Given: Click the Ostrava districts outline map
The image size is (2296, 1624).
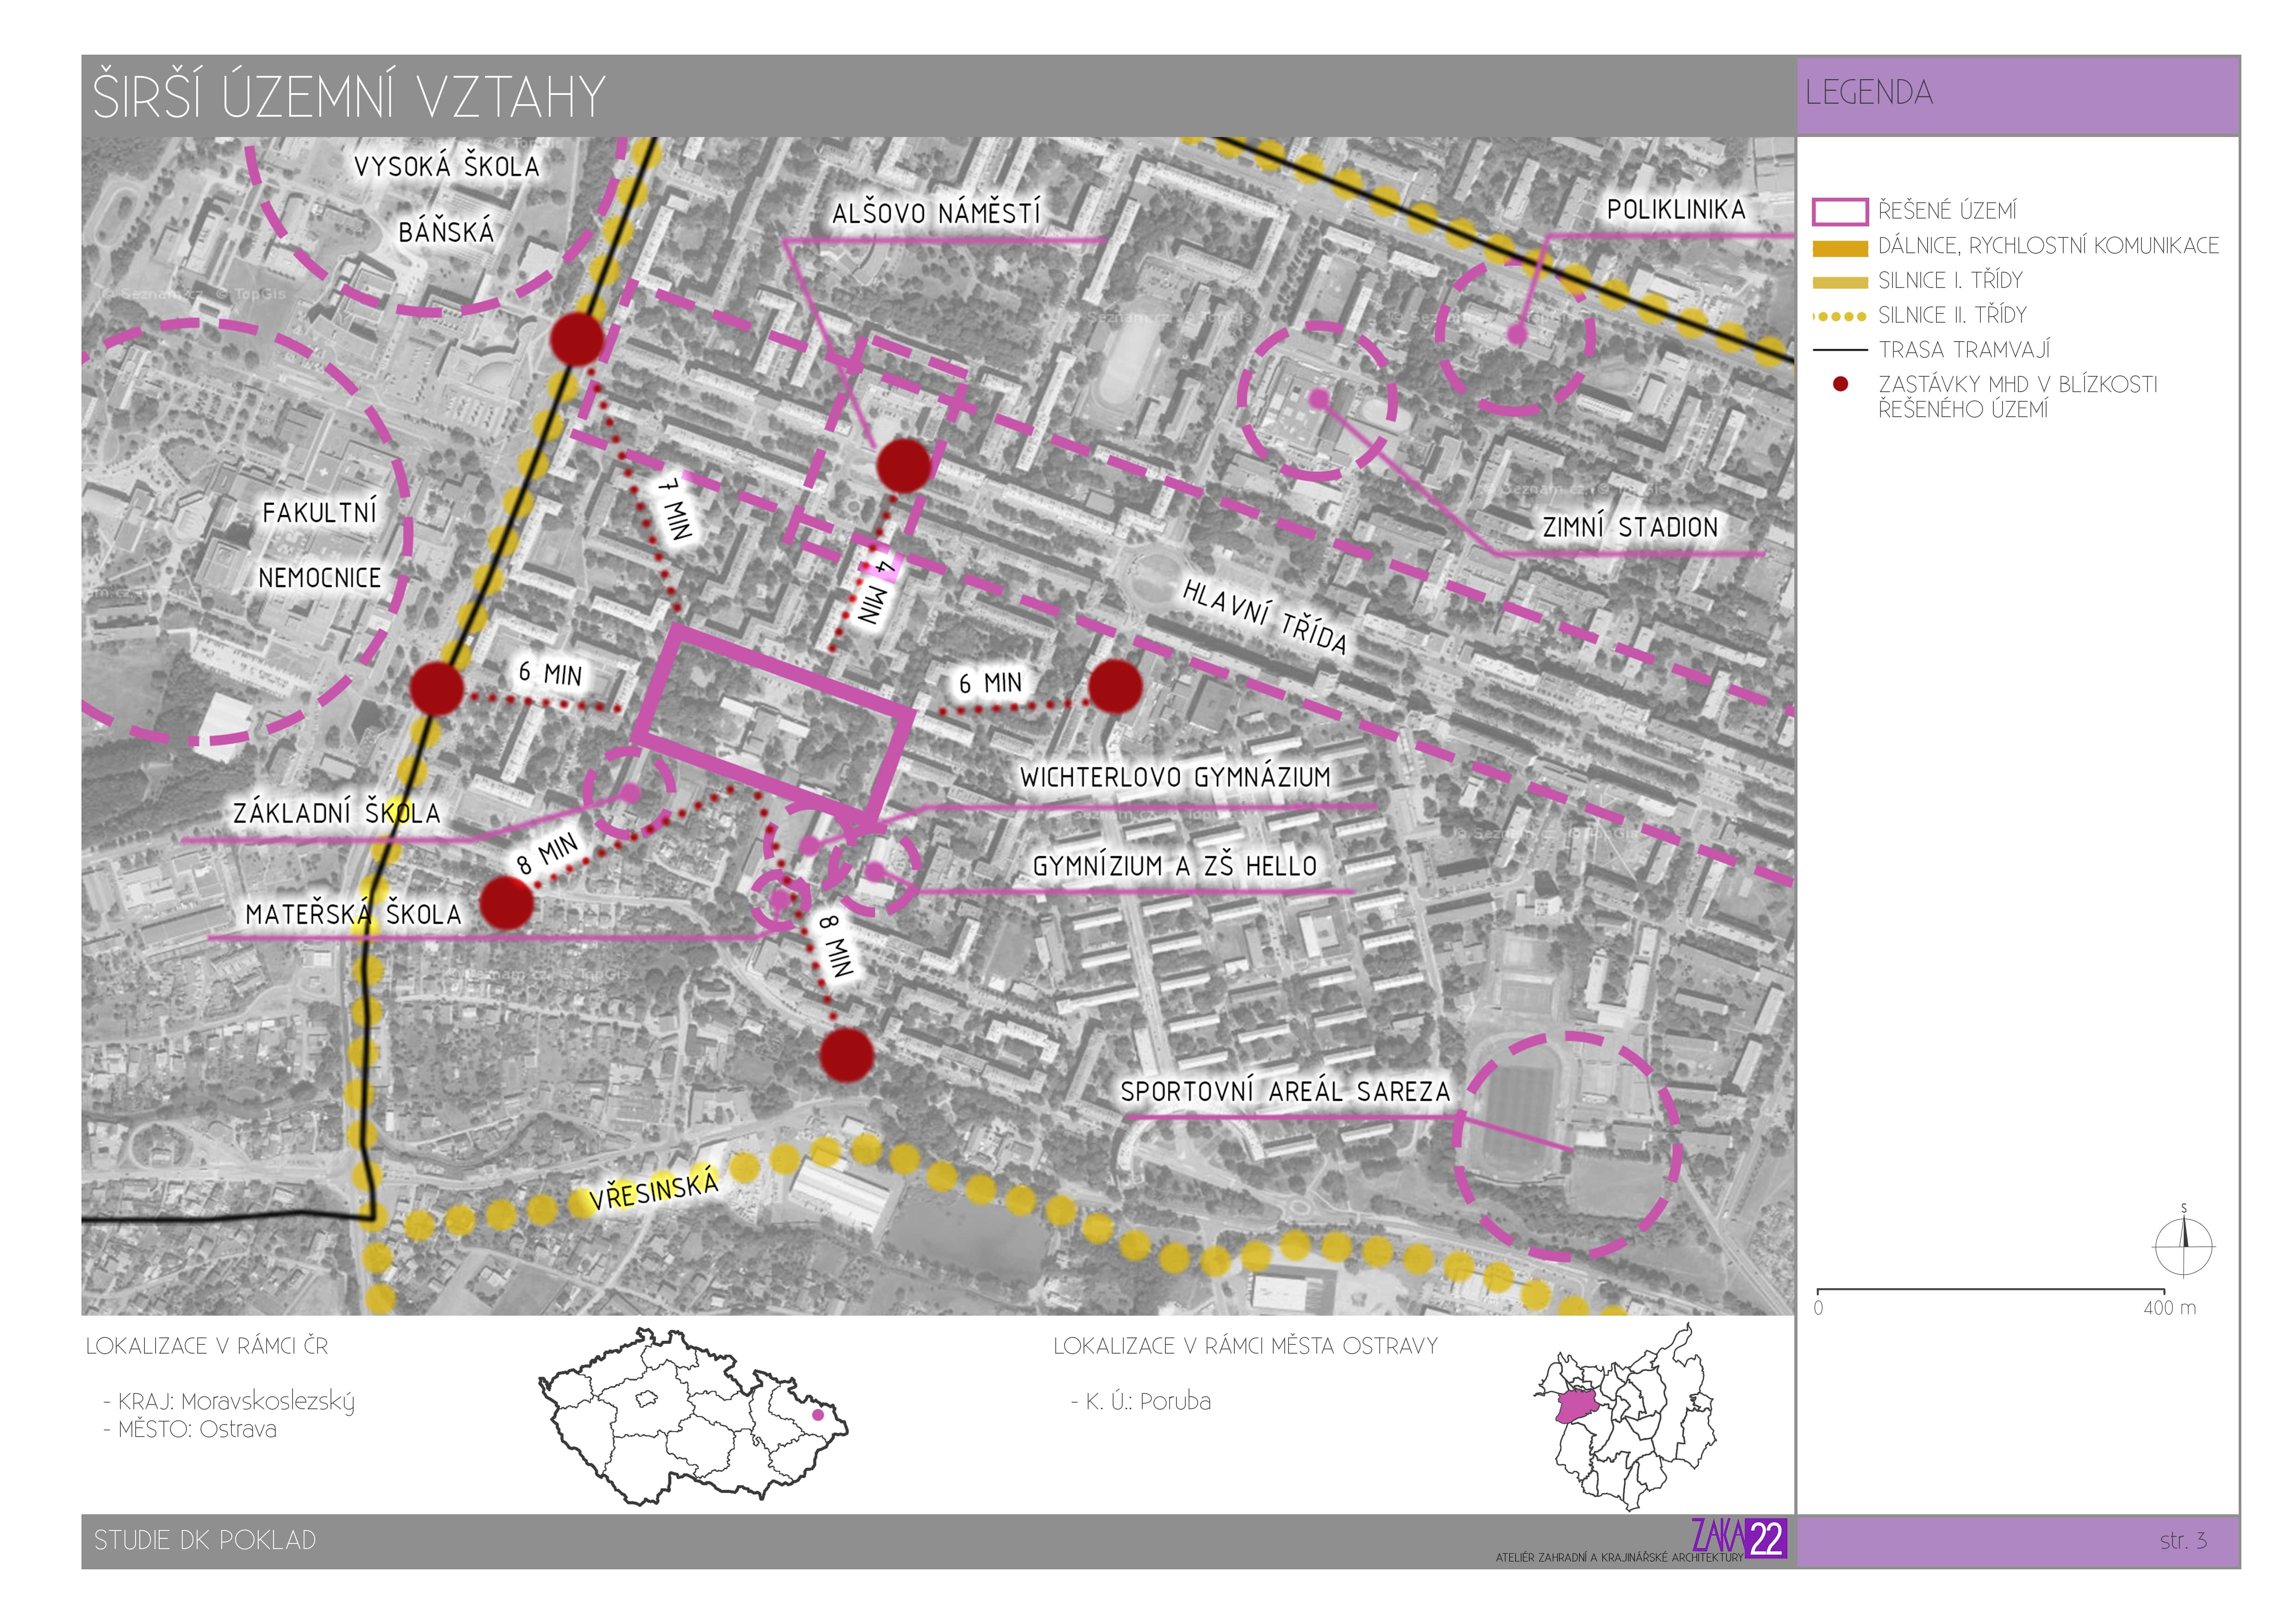Looking at the screenshot, I should point(1626,1416).
